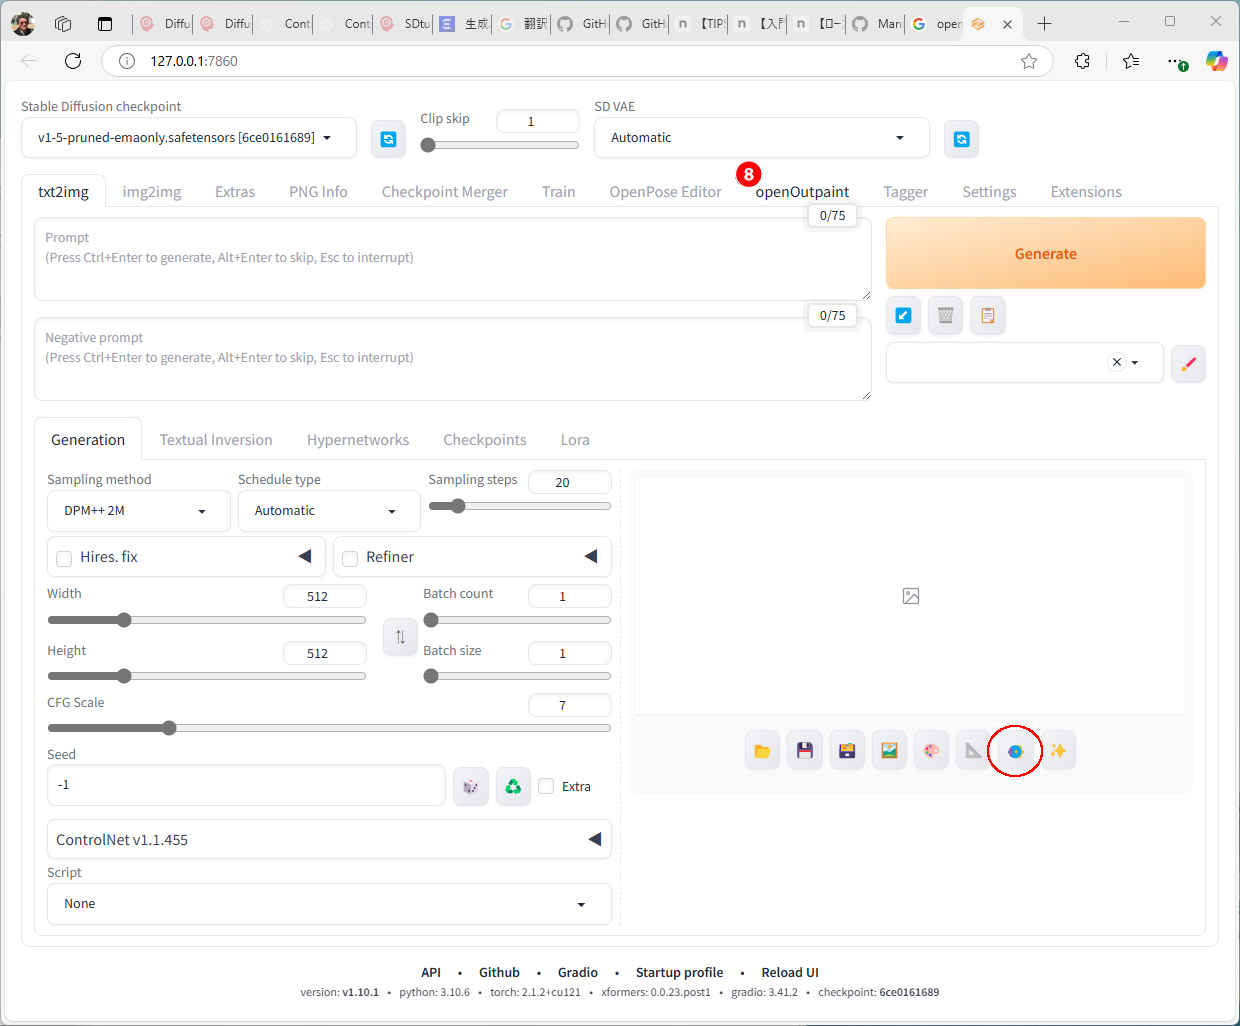The image size is (1240, 1026).
Task: Click the sparkle upscale icon under preview
Action: point(1058,751)
